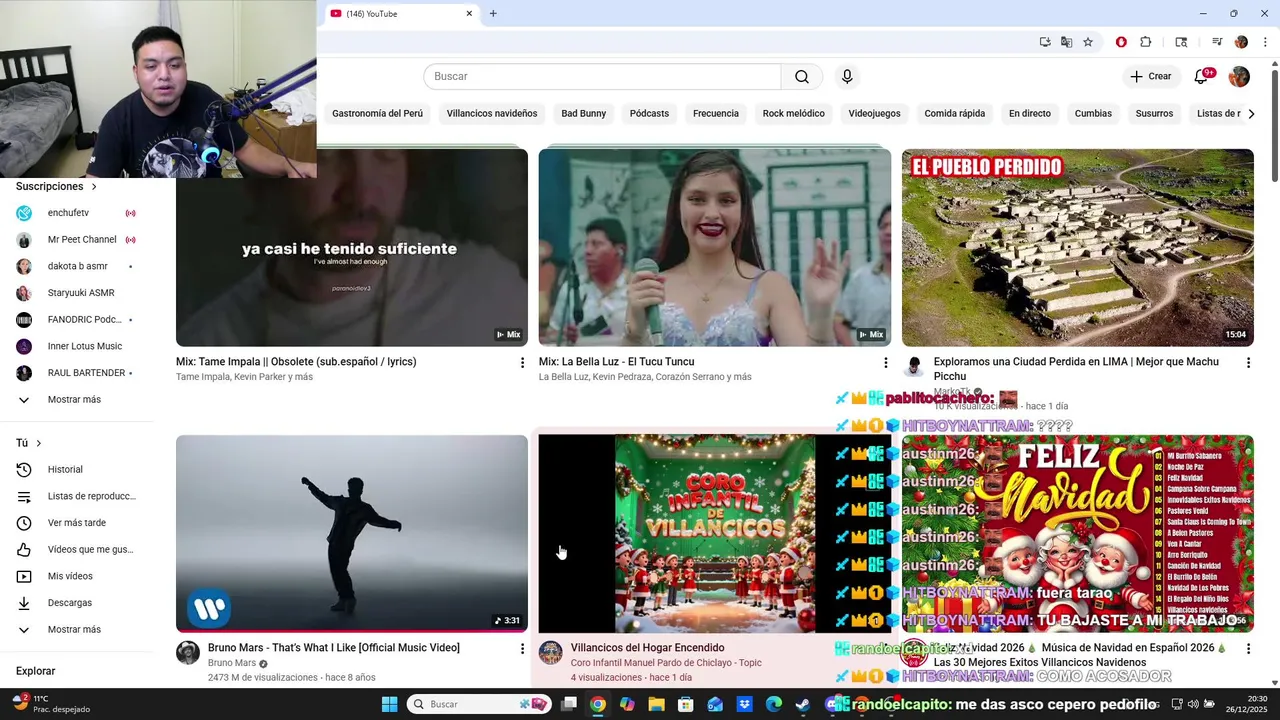Open Chrome media controls icon
The image size is (1280, 720).
1217,42
